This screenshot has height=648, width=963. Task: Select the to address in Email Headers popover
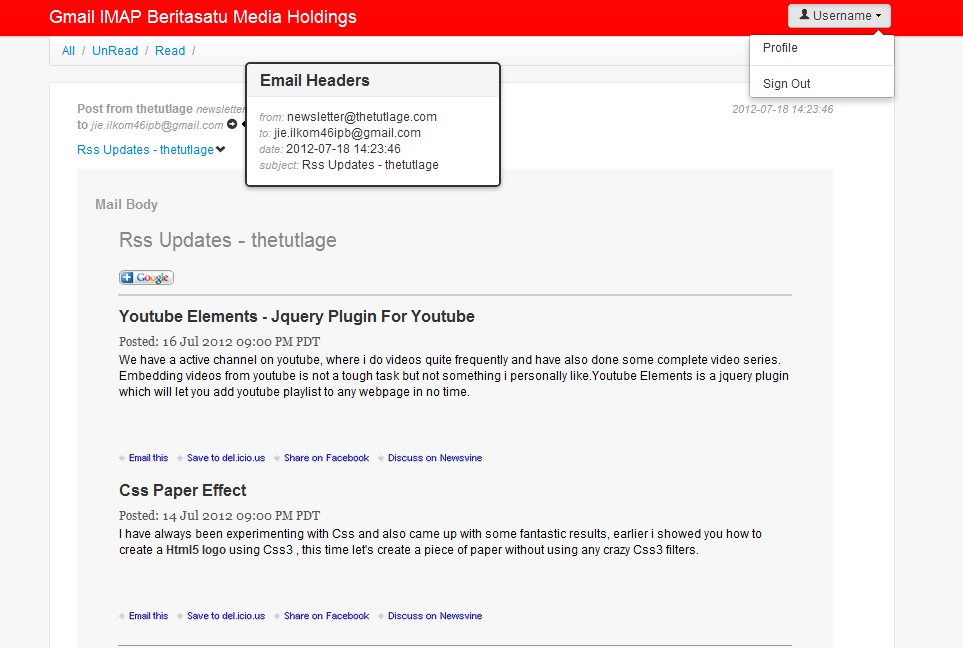point(347,133)
